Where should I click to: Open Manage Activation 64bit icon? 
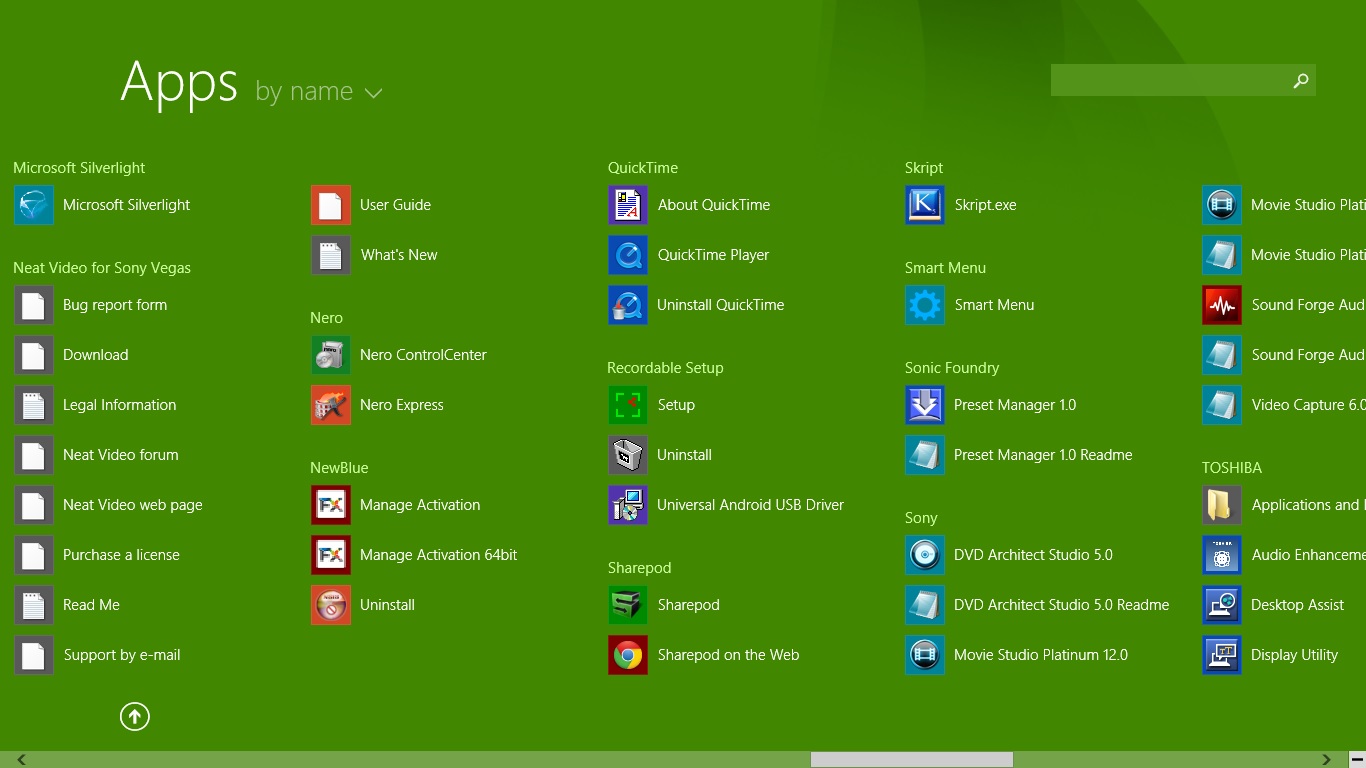coord(331,555)
